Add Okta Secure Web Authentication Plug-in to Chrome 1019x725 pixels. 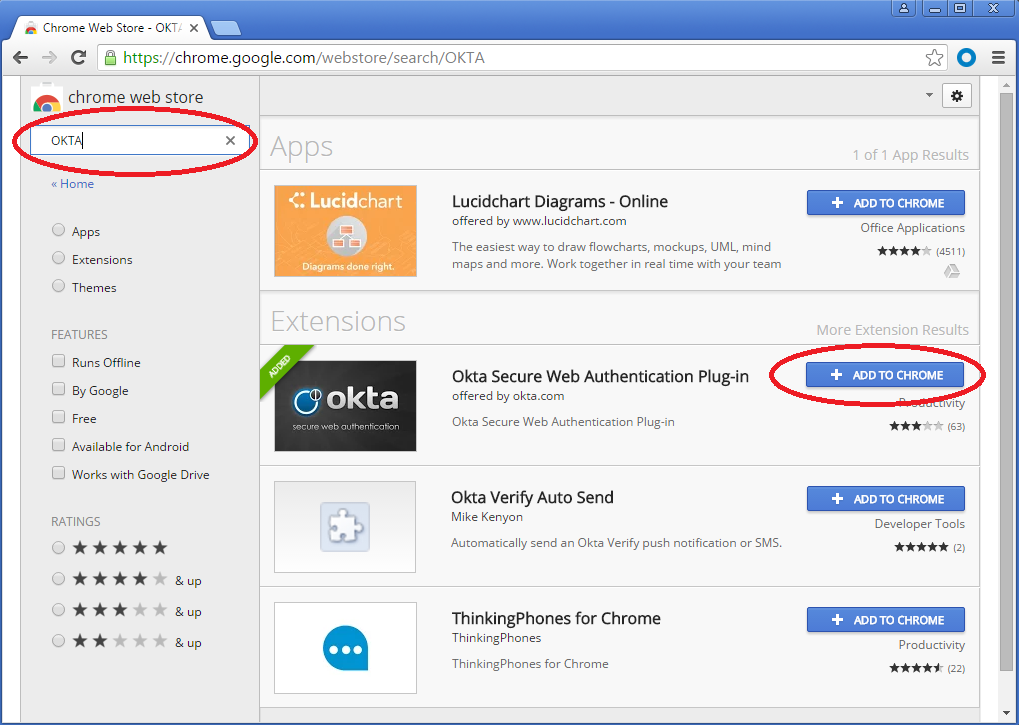(885, 375)
